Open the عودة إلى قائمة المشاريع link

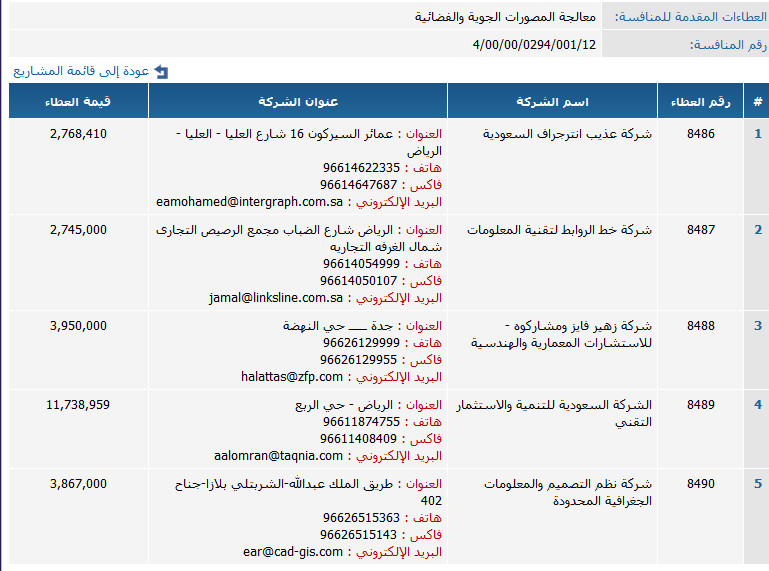(81, 71)
